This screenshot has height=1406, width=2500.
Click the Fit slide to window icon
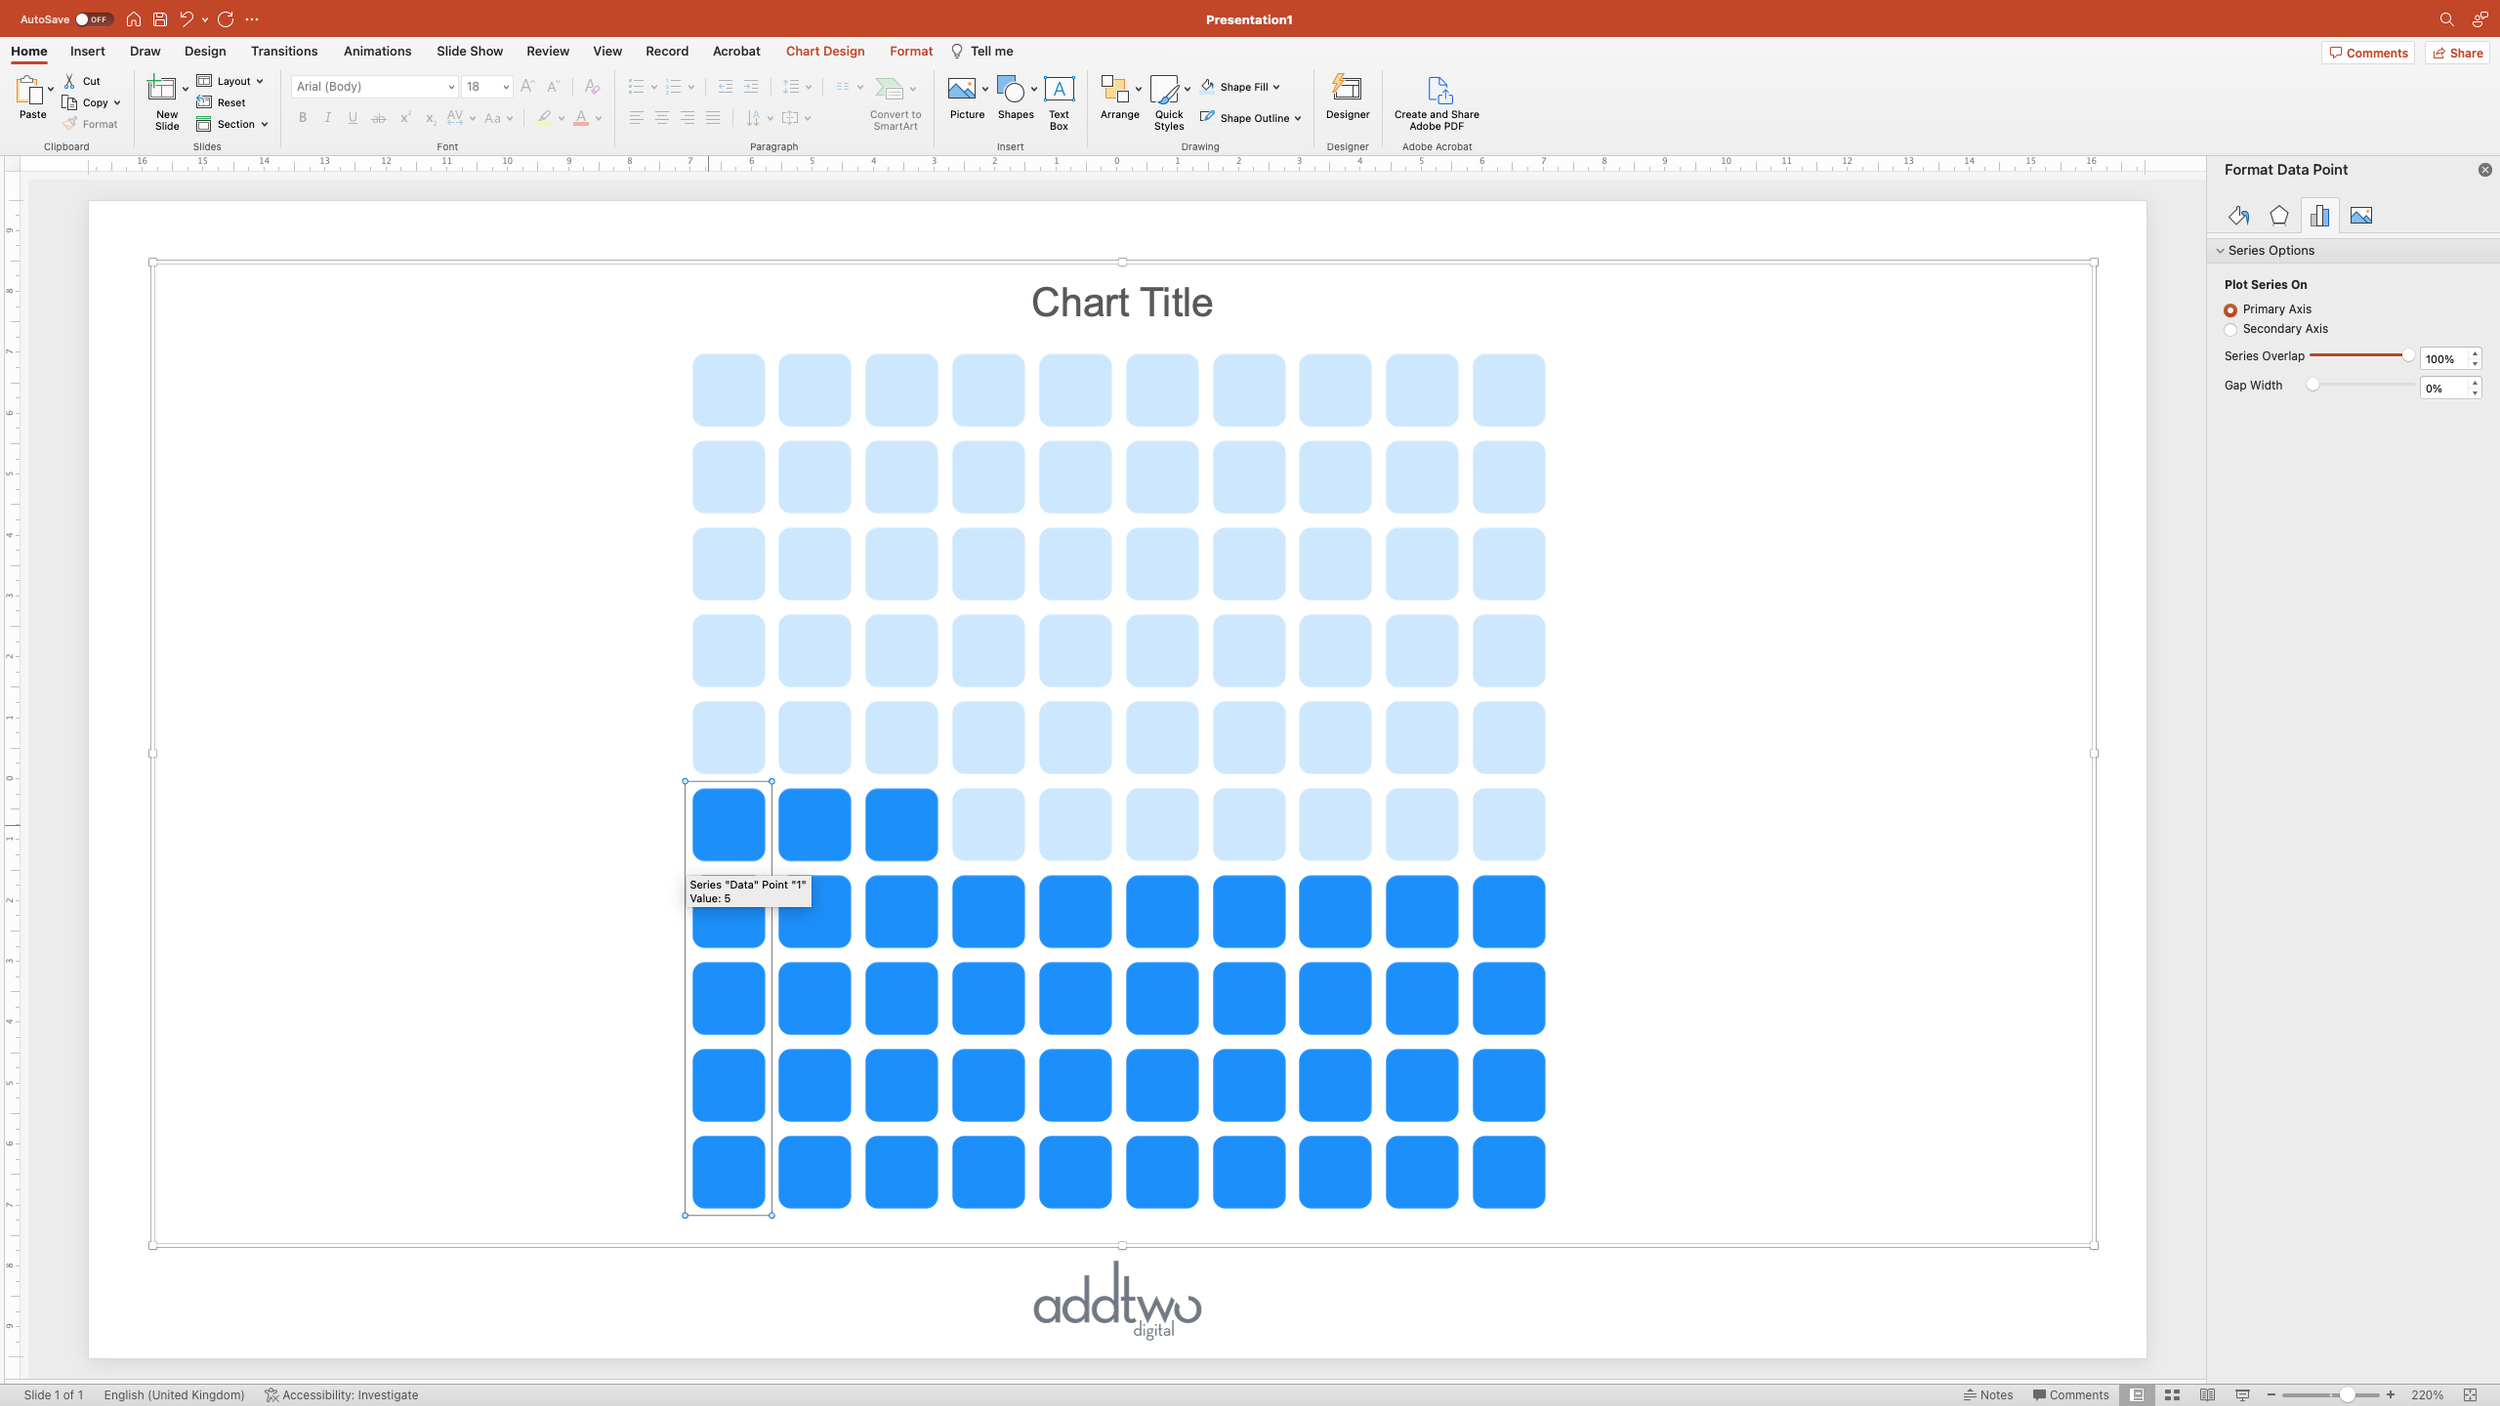pos(2471,1395)
